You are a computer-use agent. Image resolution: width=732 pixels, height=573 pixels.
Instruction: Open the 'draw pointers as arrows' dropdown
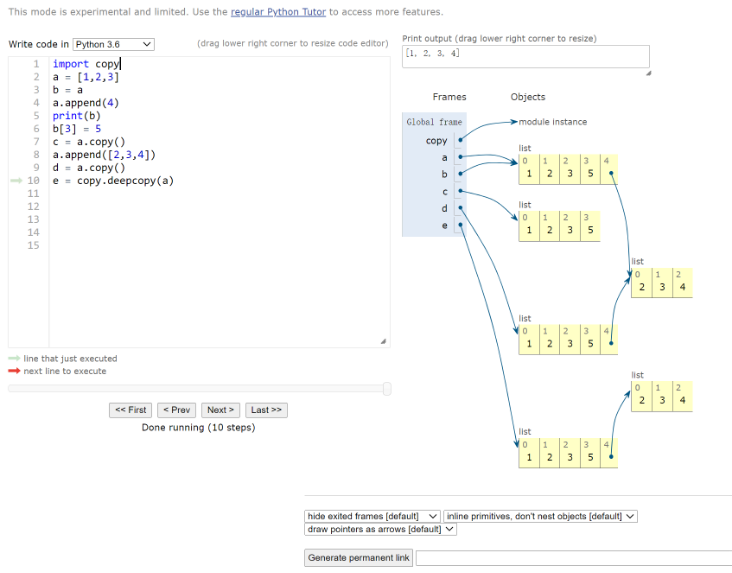click(380, 529)
